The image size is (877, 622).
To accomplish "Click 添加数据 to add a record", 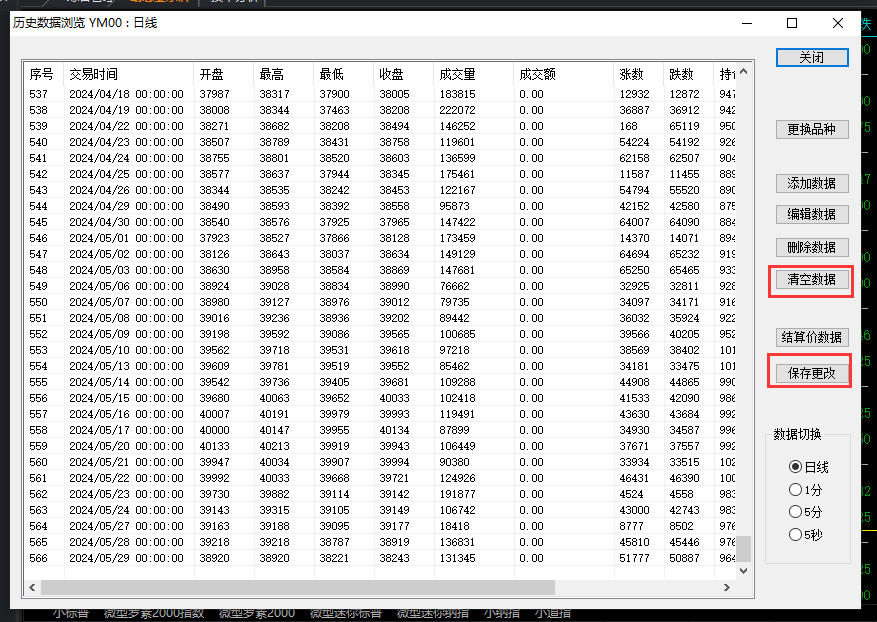I will point(812,183).
